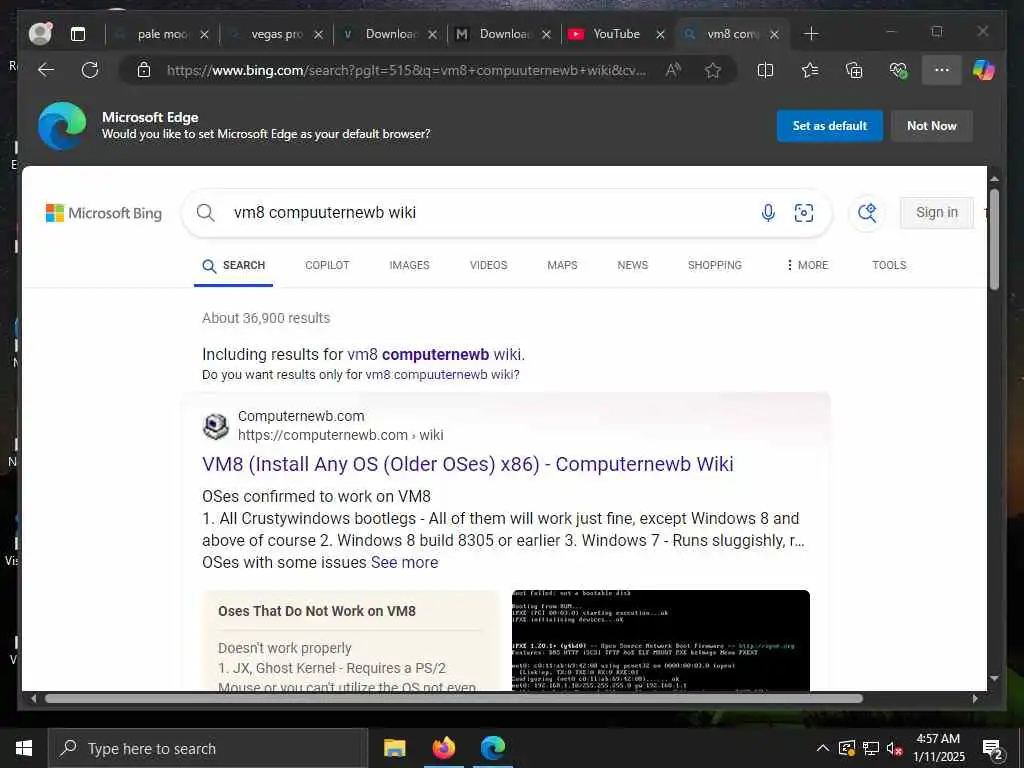Select the NEWS search tab
The image size is (1024, 768).
[633, 265]
